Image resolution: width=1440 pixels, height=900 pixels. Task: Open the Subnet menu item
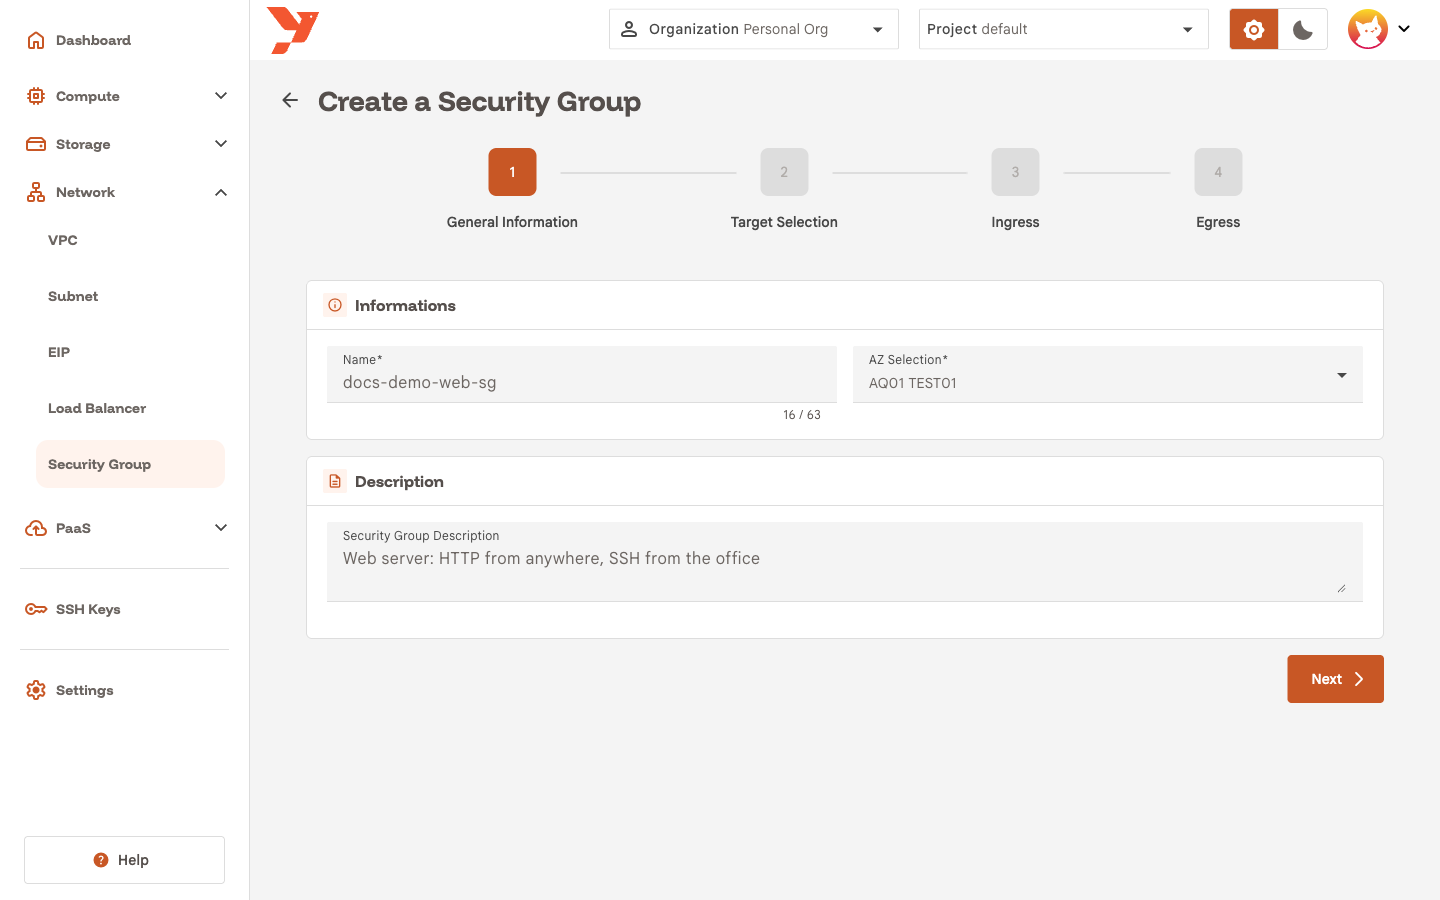click(130, 296)
